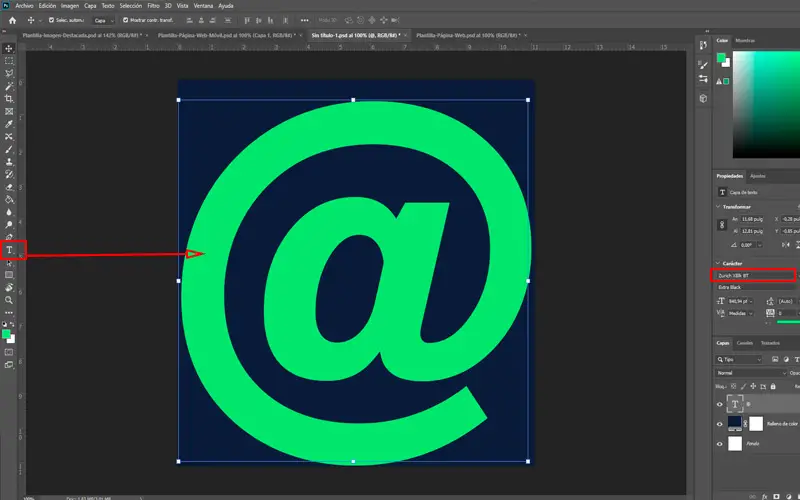Select the Rectangular Marquee tool
The image size is (800, 500).
pos(9,61)
